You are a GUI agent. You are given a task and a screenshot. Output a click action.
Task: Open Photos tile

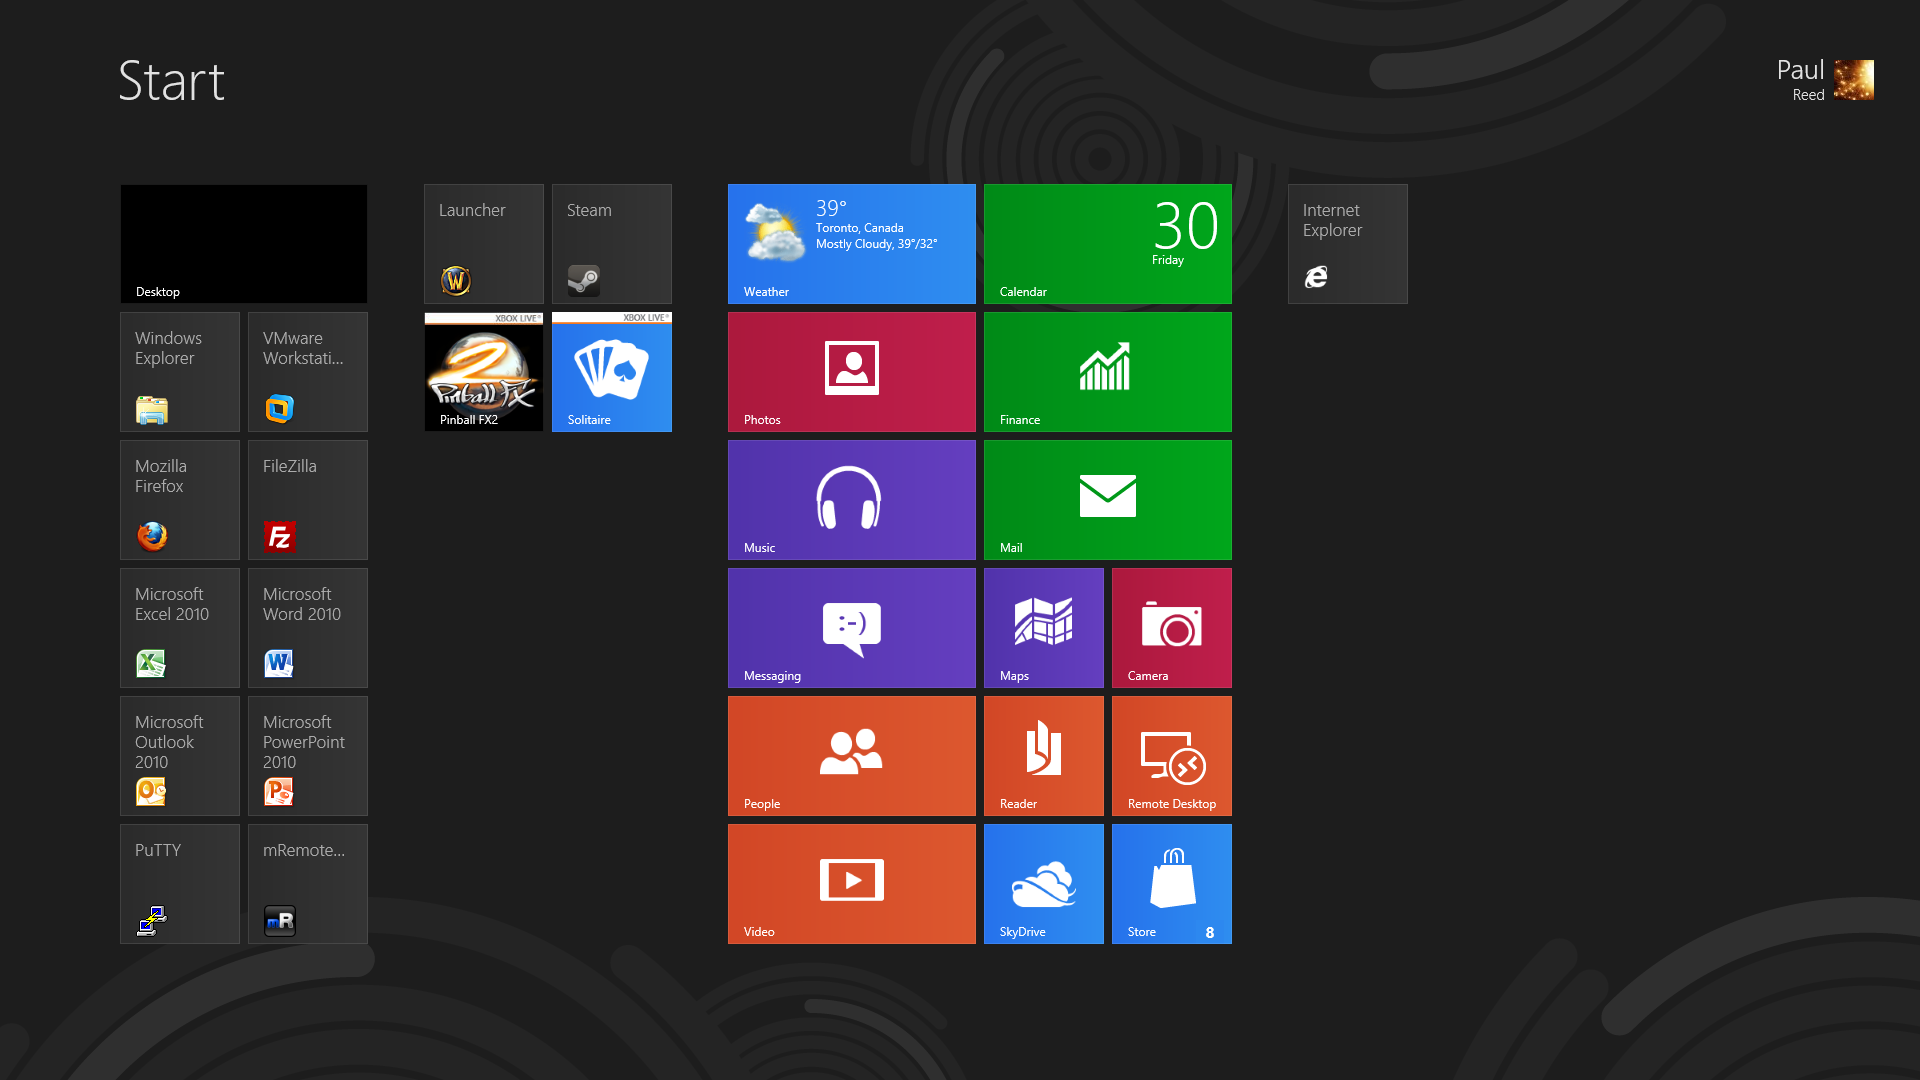(852, 372)
